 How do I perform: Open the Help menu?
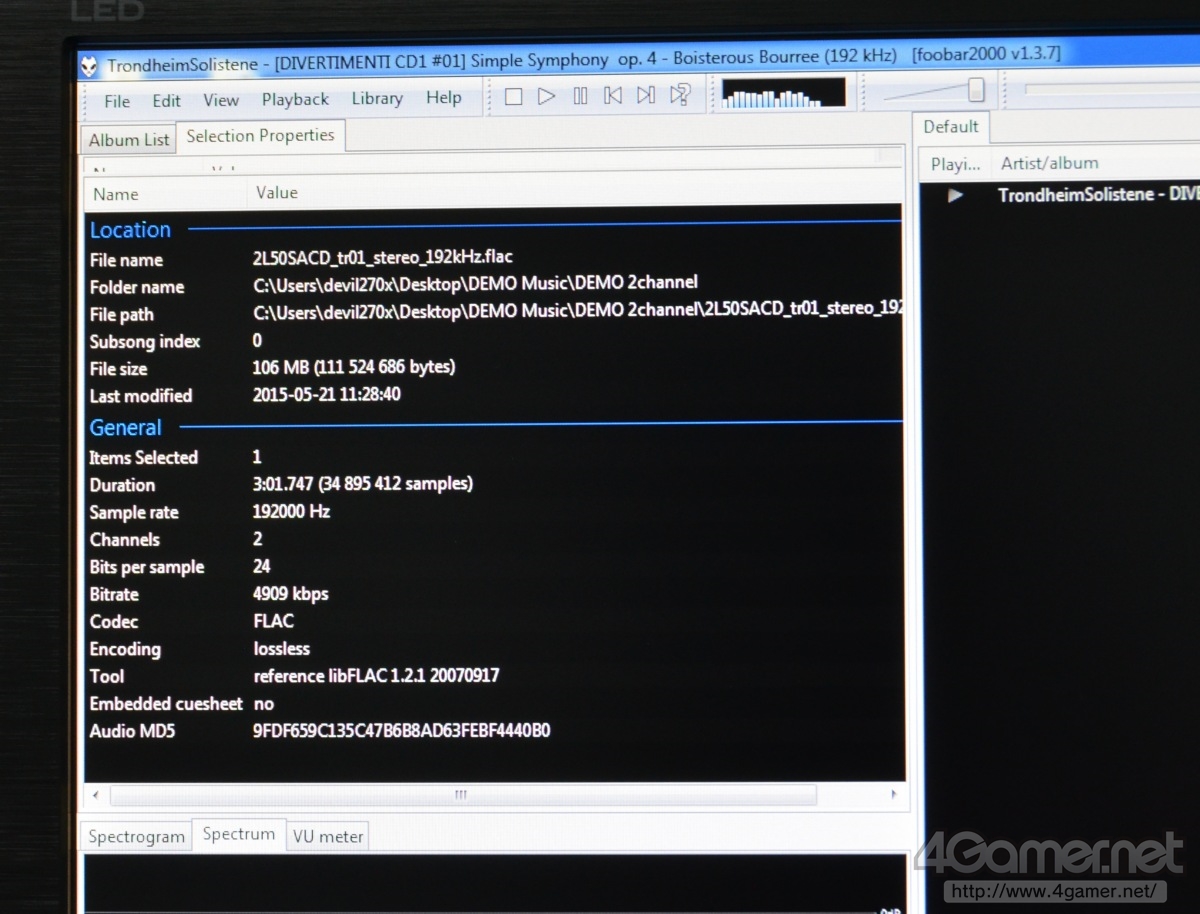tap(443, 97)
